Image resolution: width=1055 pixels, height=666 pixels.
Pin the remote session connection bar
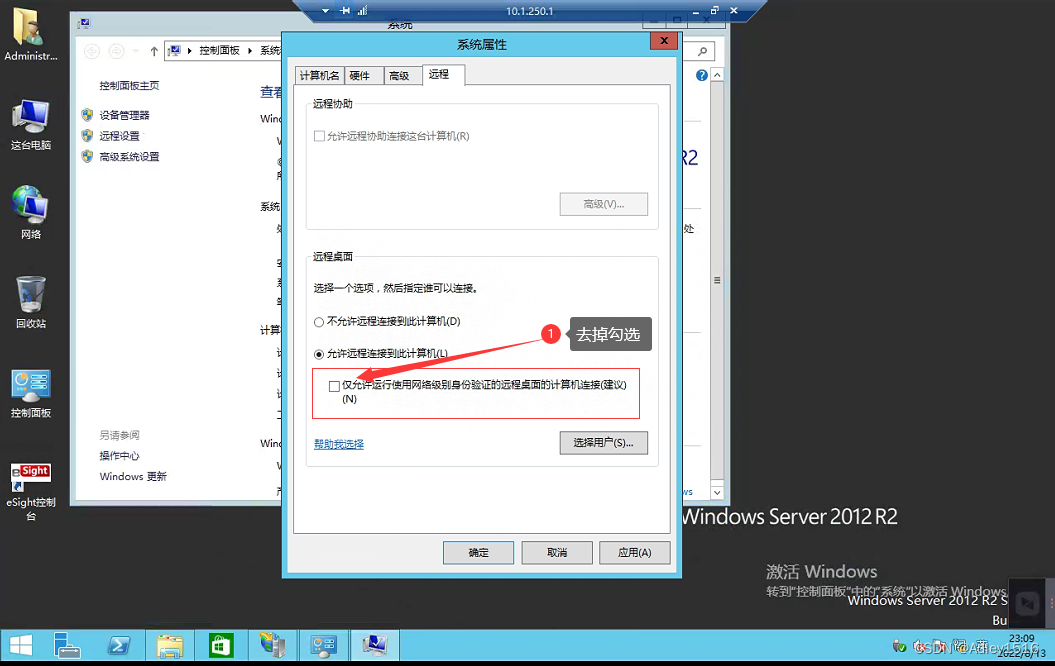(345, 11)
